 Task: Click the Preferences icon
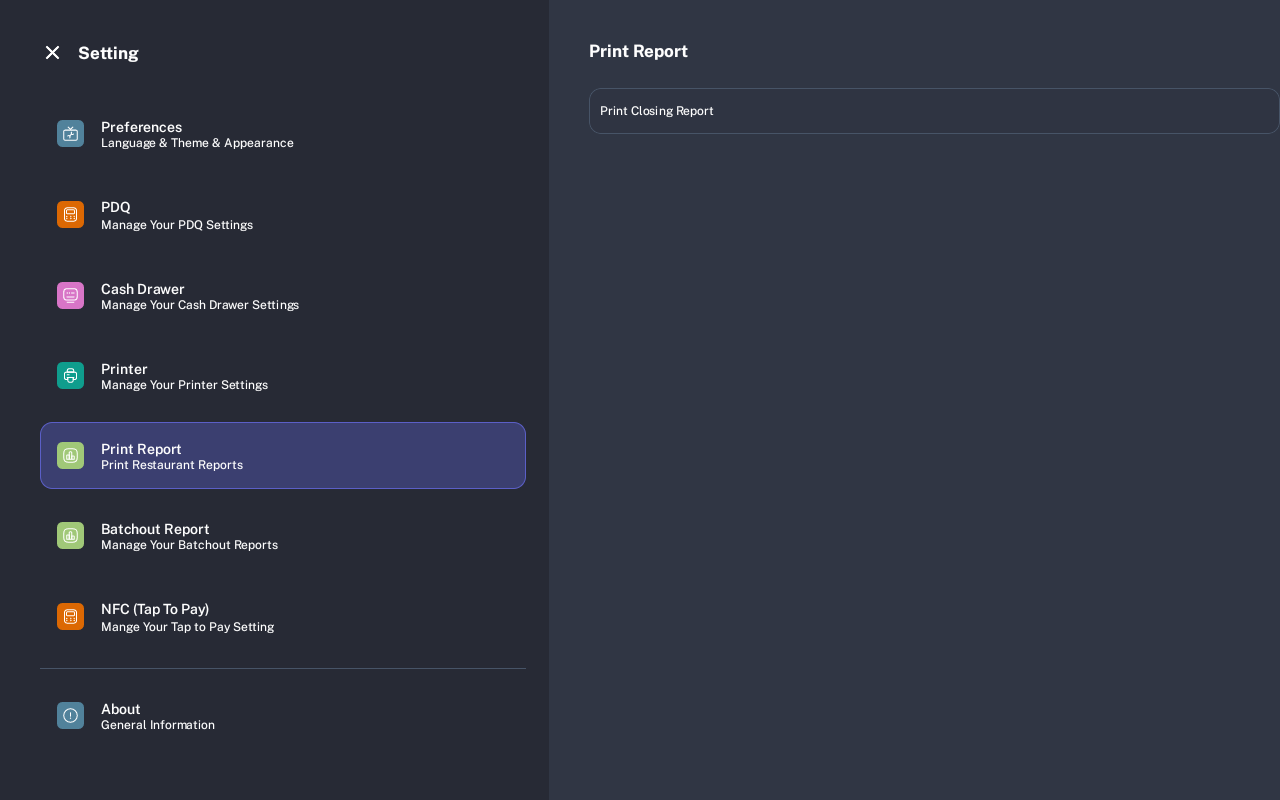pos(70,134)
